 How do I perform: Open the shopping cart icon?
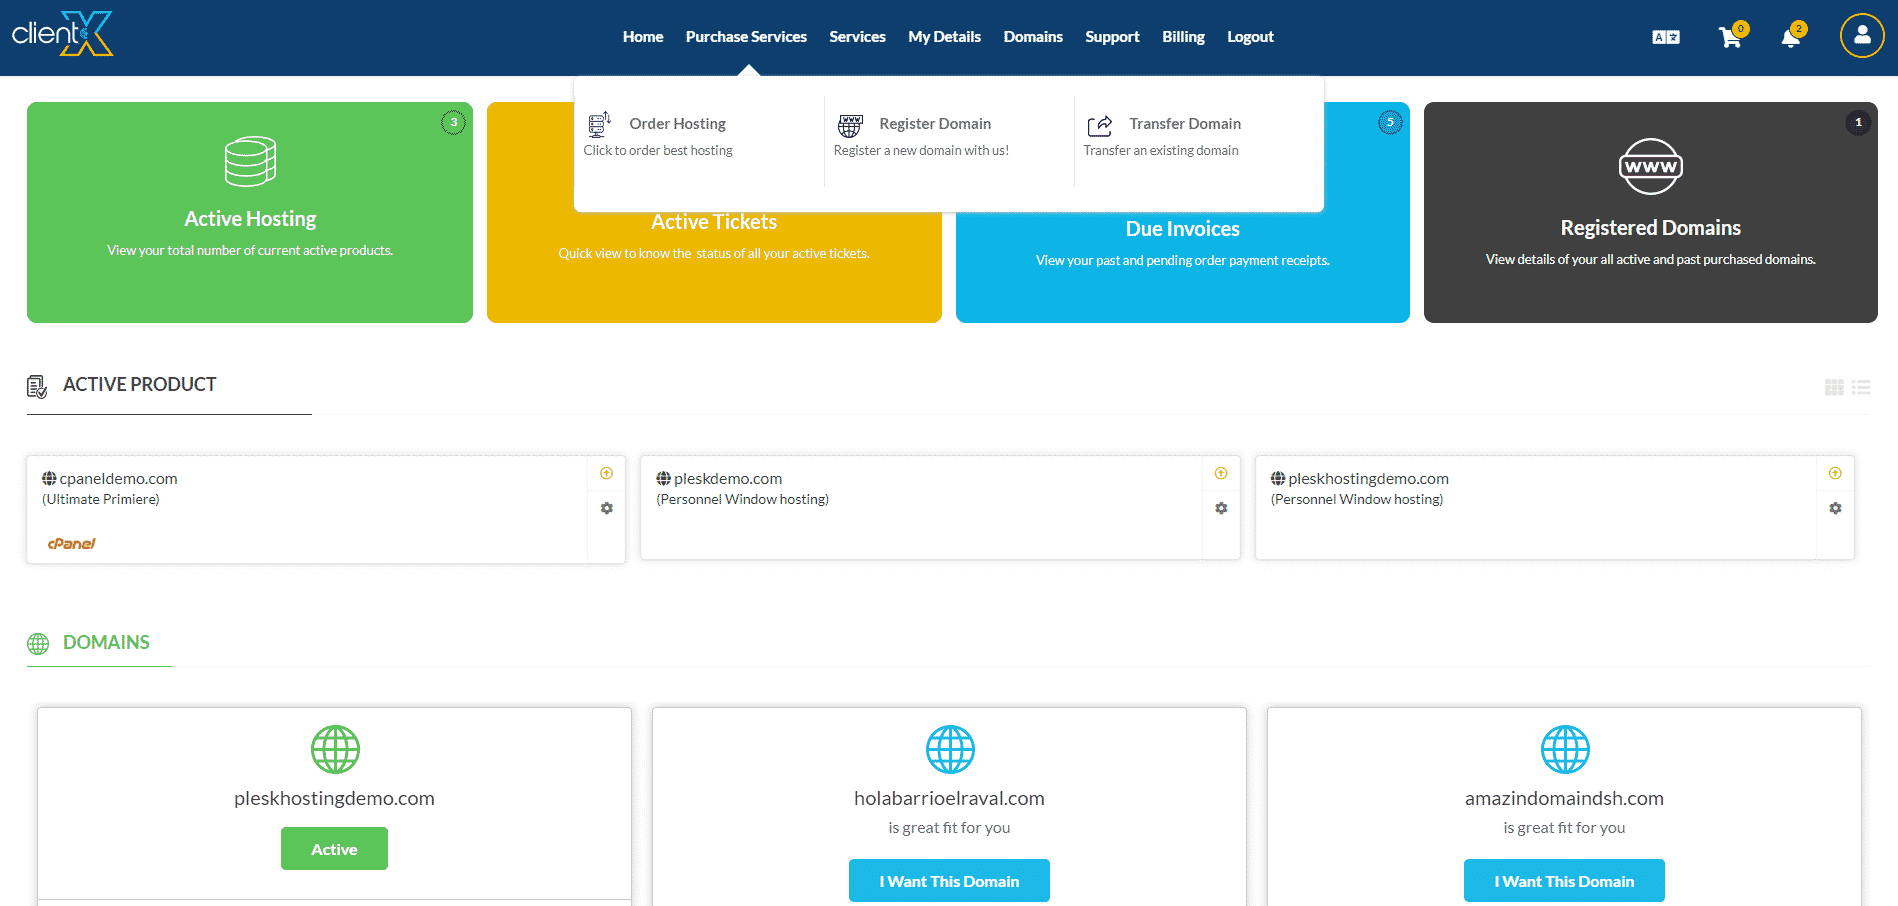pos(1729,38)
